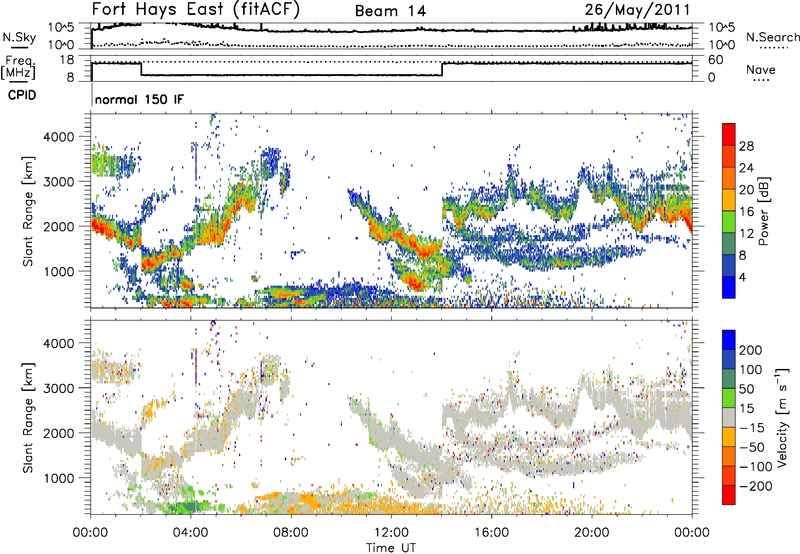Click the light green 12–16 dB Power colorbar segment
The image size is (800, 554).
pos(729,222)
